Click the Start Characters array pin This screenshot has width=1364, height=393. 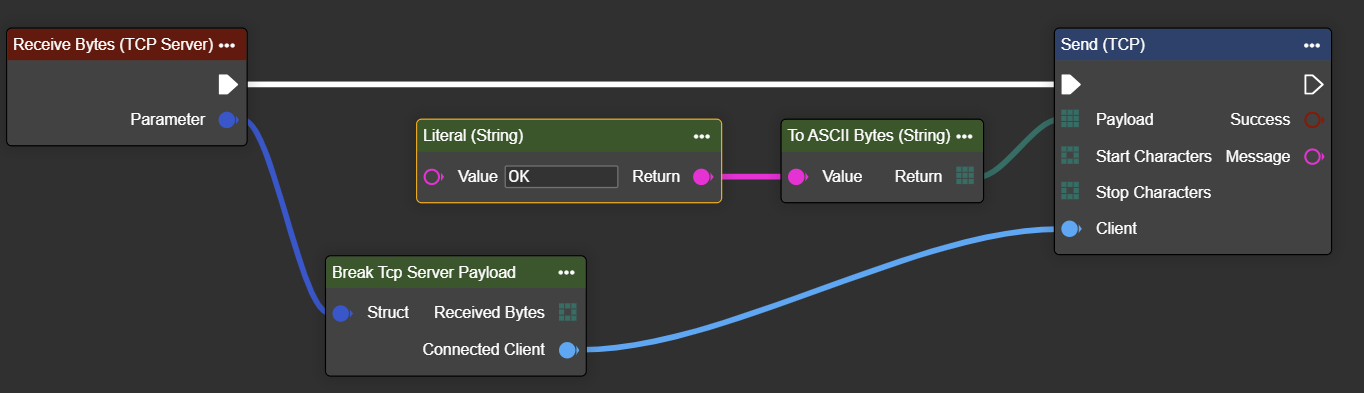tap(1070, 156)
